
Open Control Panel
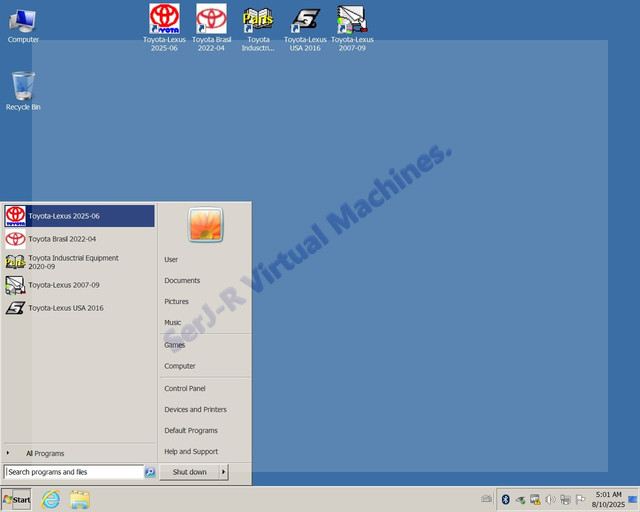(x=185, y=388)
